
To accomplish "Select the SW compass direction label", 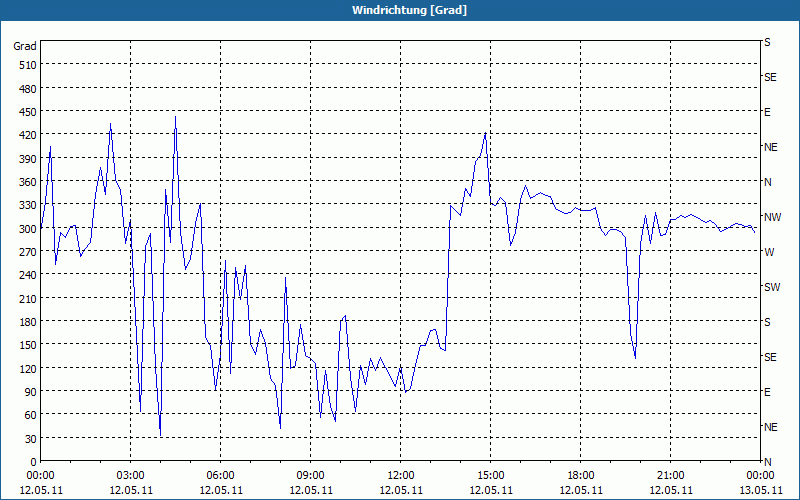I will click(772, 287).
